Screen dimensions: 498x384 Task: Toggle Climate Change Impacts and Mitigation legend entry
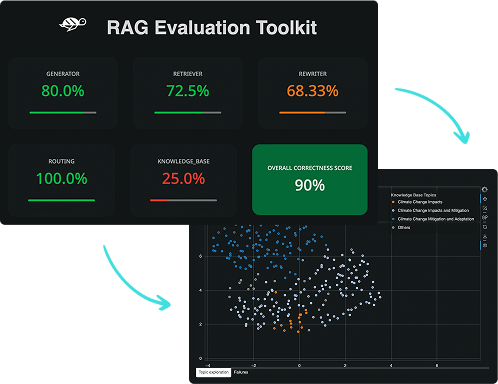431,211
